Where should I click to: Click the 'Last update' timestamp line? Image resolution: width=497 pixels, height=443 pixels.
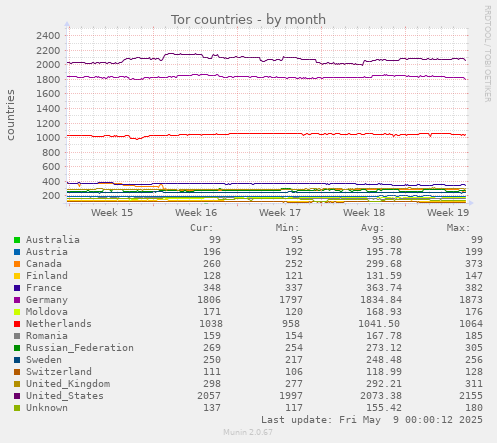[x=372, y=420]
